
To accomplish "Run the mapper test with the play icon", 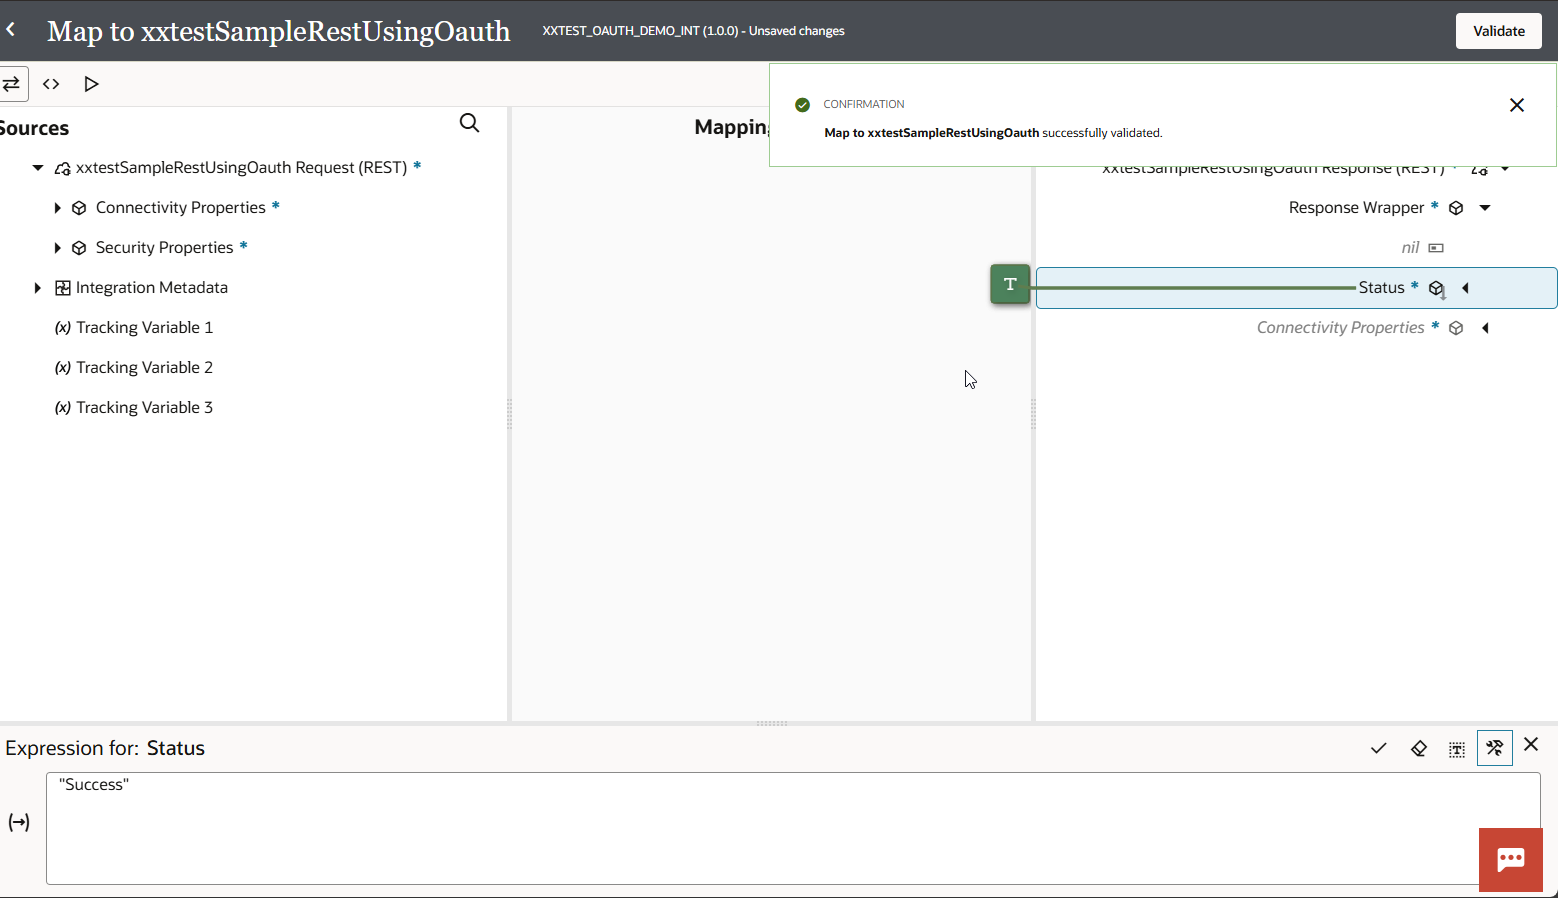I will (91, 84).
